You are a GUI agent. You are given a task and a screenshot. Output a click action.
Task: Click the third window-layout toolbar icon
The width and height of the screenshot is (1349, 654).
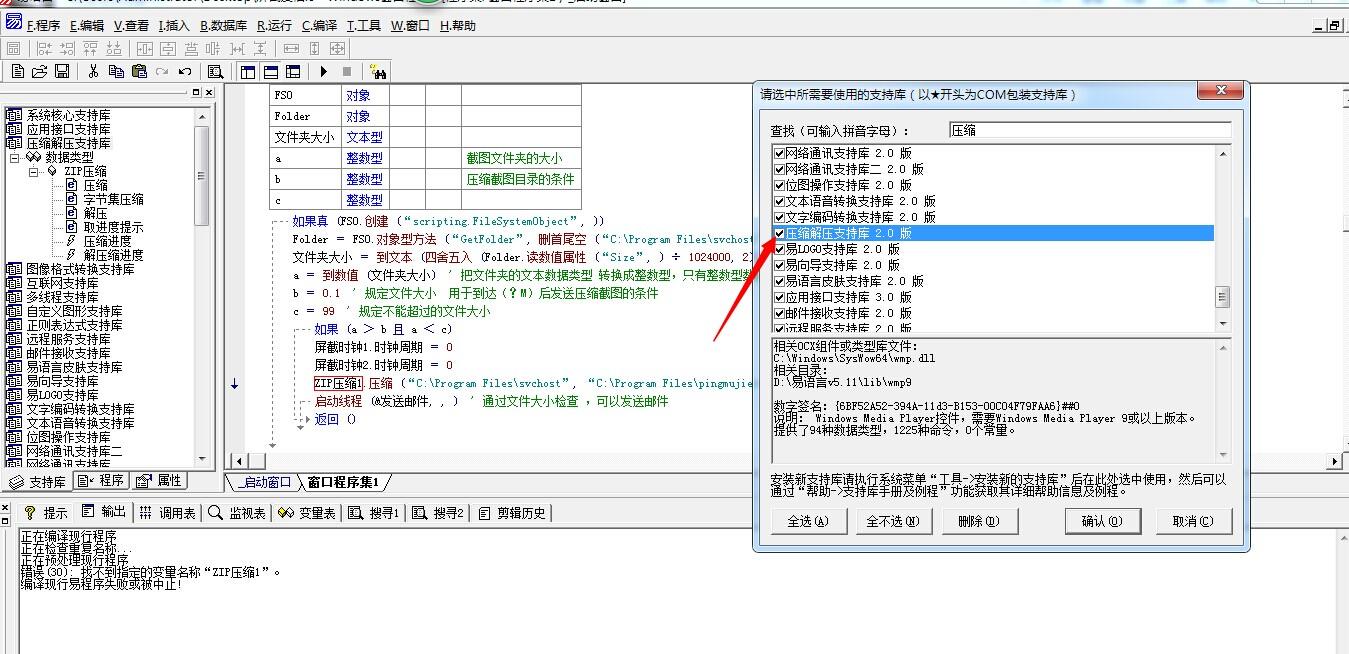293,71
